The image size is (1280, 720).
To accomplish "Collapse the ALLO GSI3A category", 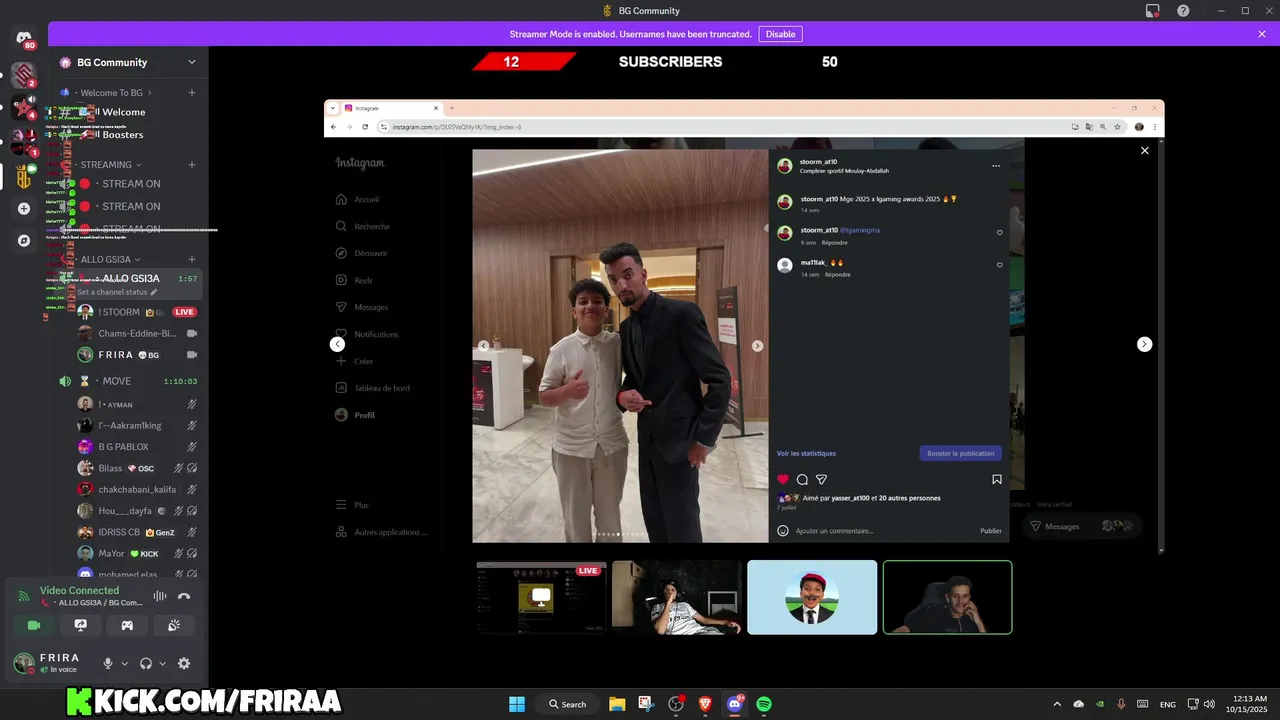I will click(104, 260).
